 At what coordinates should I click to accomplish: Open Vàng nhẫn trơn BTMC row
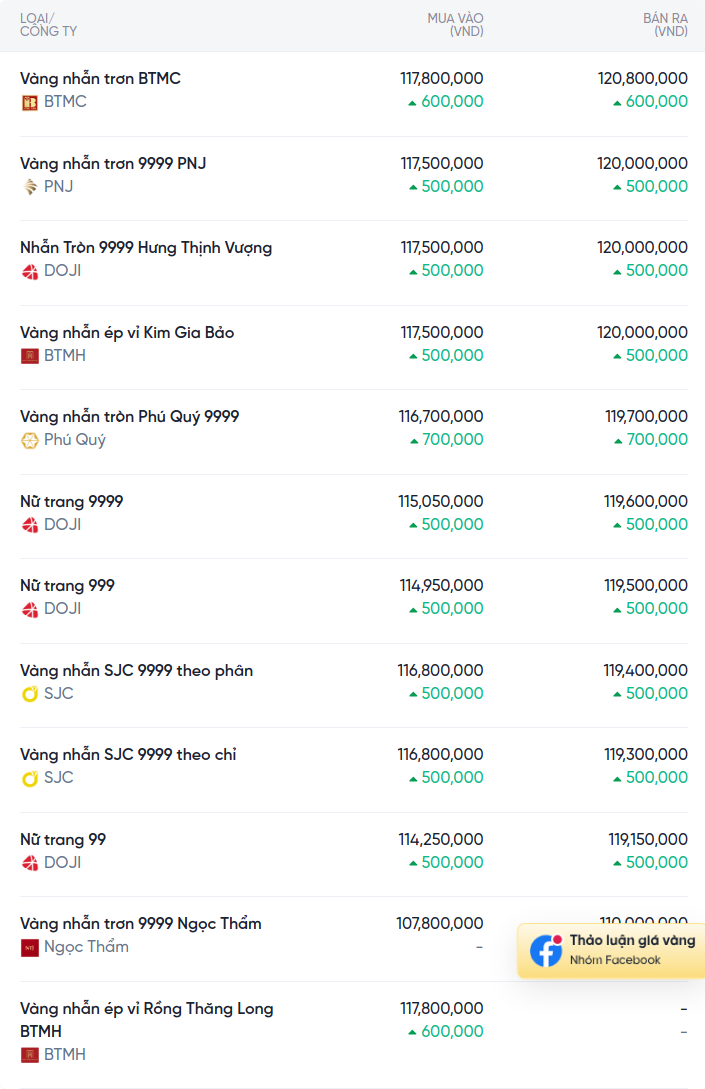coord(100,78)
